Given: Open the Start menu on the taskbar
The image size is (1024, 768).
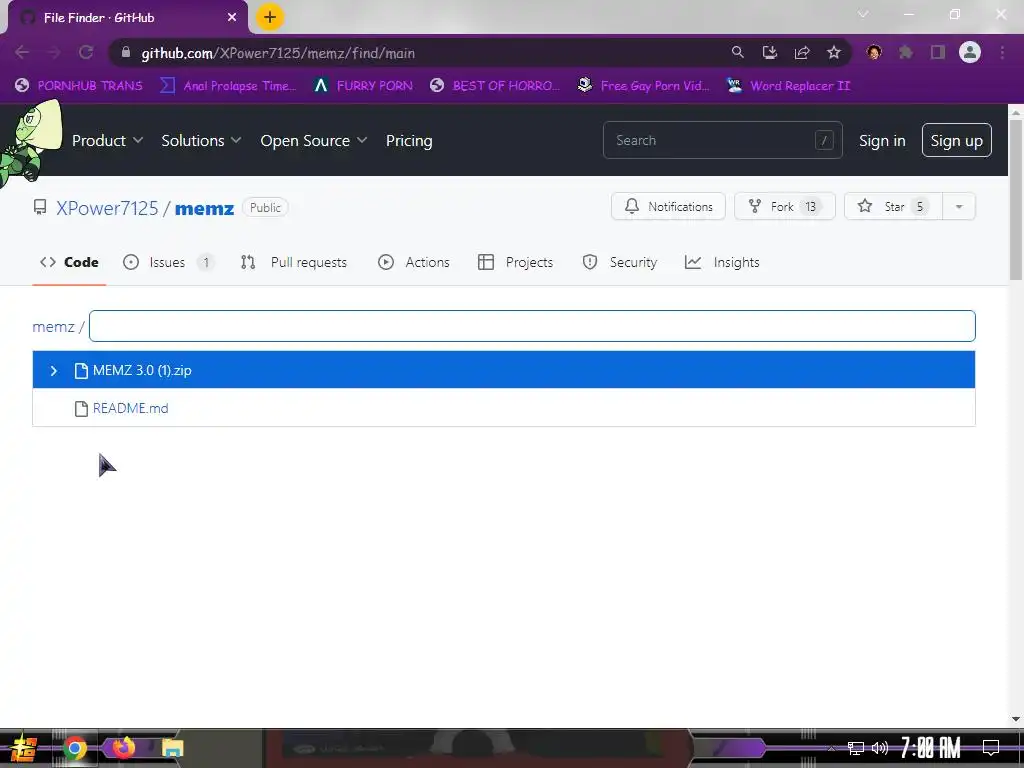Looking at the screenshot, I should [23, 748].
